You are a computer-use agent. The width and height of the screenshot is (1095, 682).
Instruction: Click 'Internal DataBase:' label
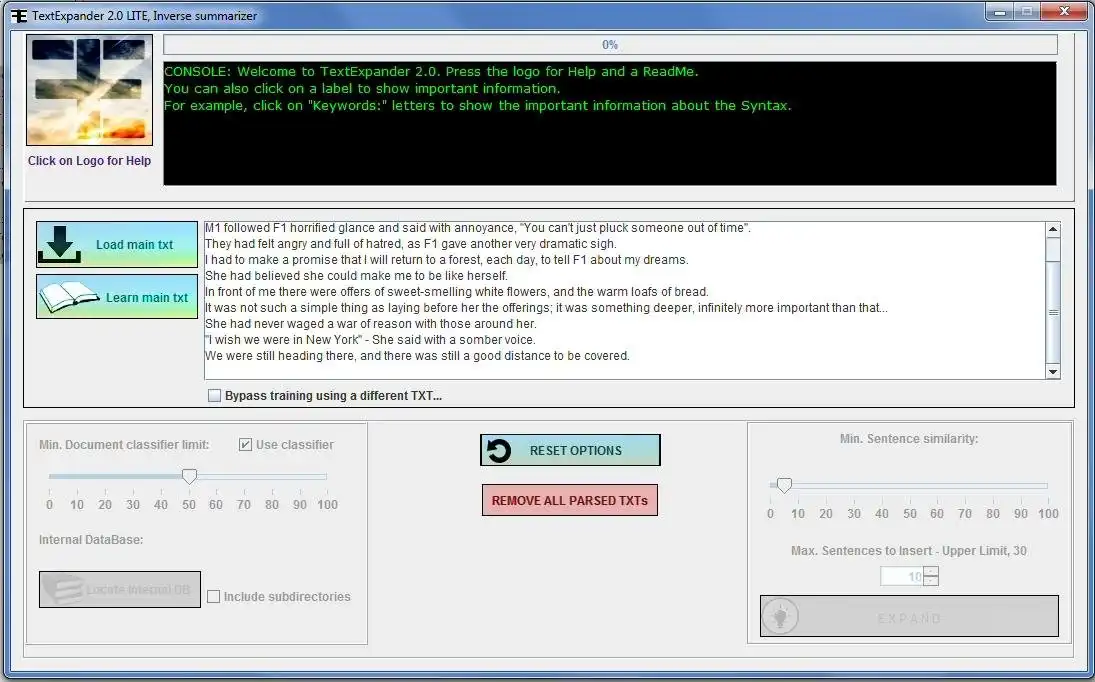coord(91,540)
